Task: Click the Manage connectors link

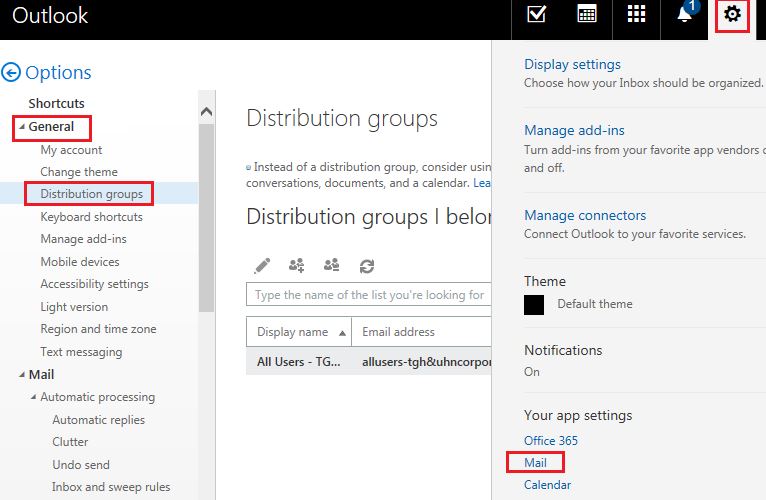Action: pyautogui.click(x=585, y=215)
